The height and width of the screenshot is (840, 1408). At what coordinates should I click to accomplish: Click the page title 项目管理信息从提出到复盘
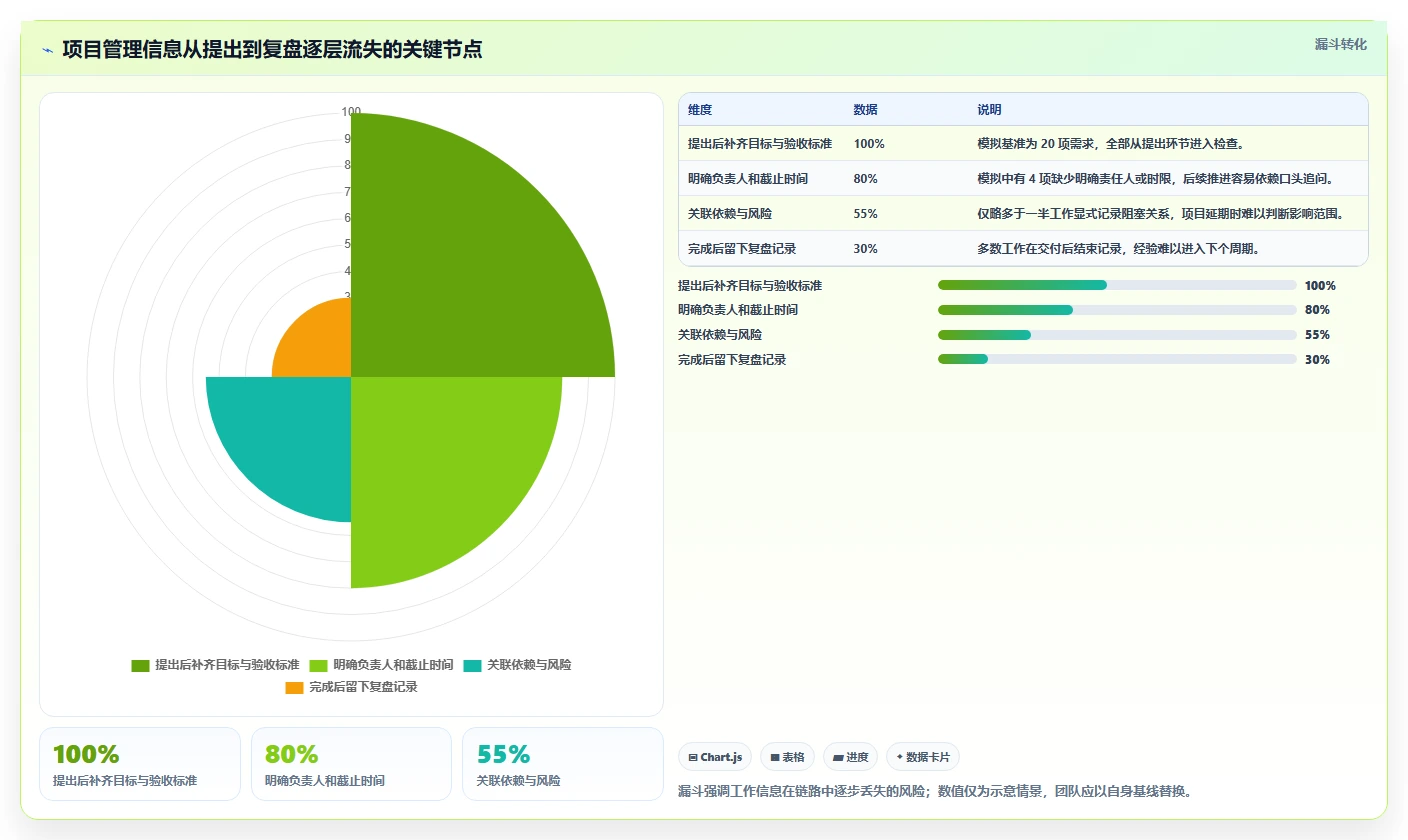272,50
